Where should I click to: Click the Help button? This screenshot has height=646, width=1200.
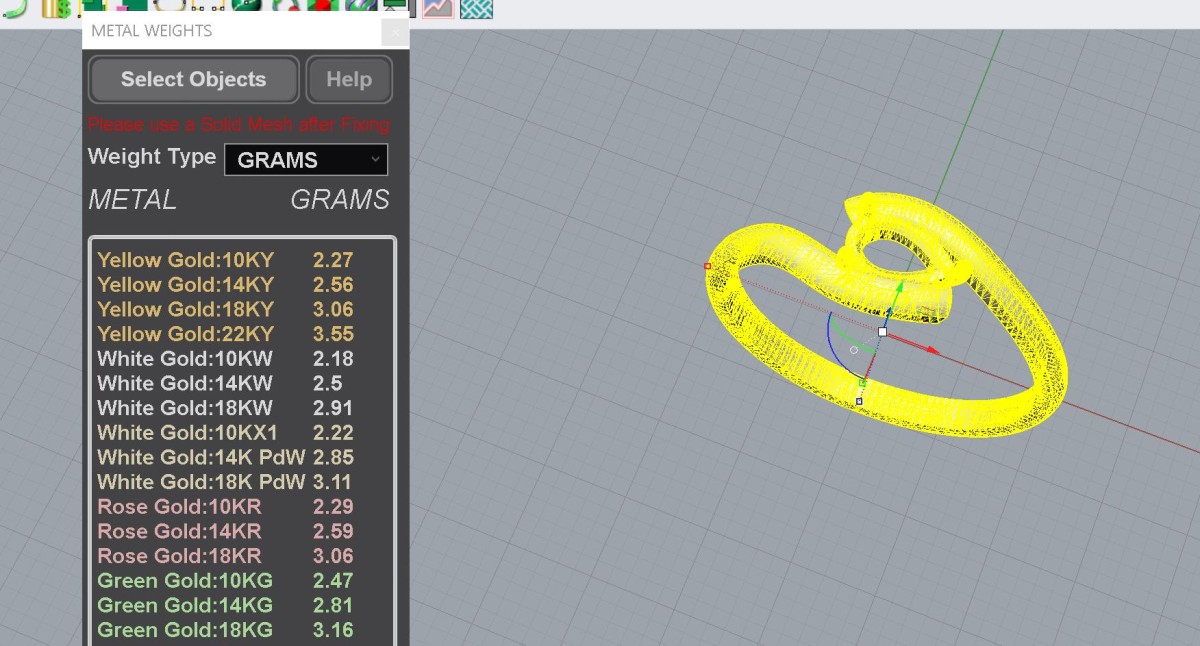coord(349,80)
